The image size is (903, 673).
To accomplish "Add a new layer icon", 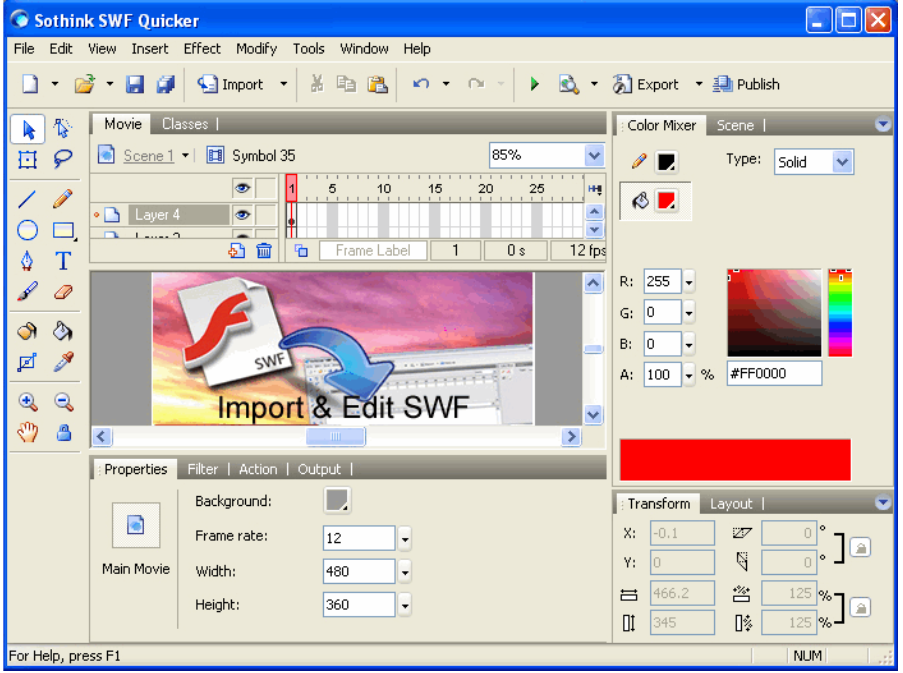I will coord(237,251).
